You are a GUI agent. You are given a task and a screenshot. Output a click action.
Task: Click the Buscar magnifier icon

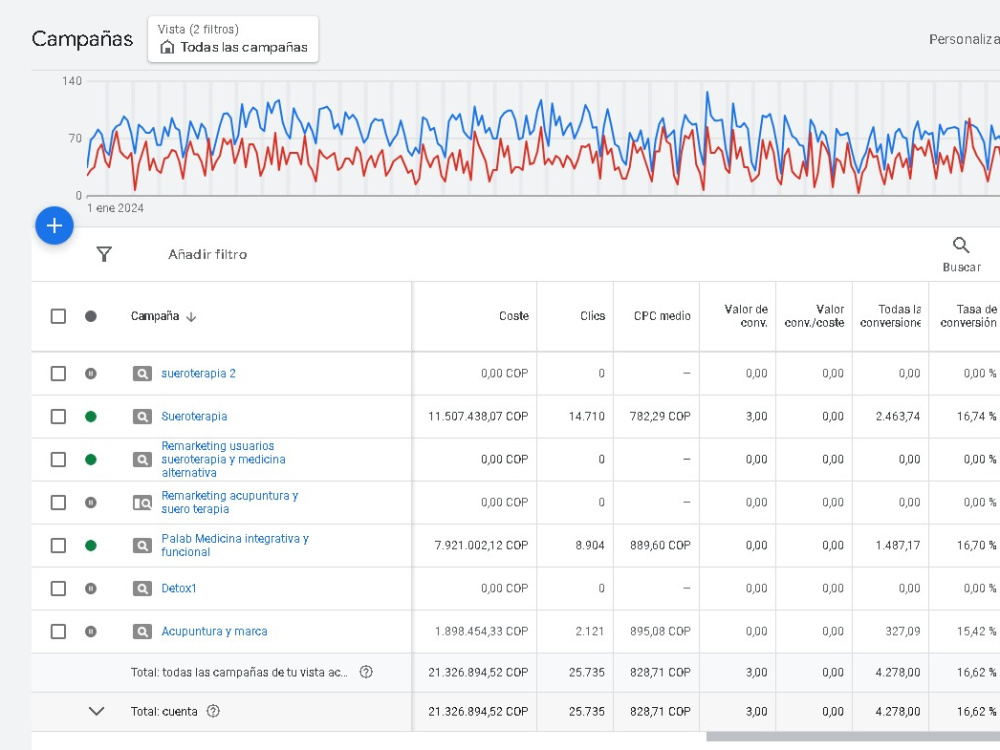pyautogui.click(x=960, y=245)
